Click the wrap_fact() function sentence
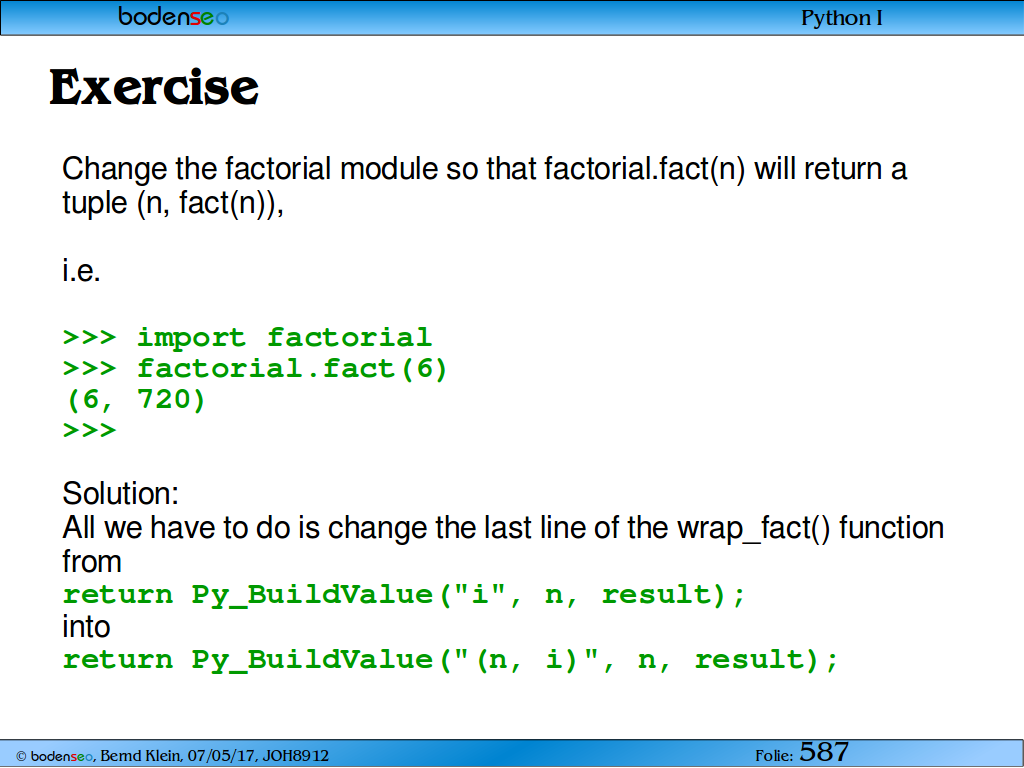1024x768 pixels. pos(503,528)
